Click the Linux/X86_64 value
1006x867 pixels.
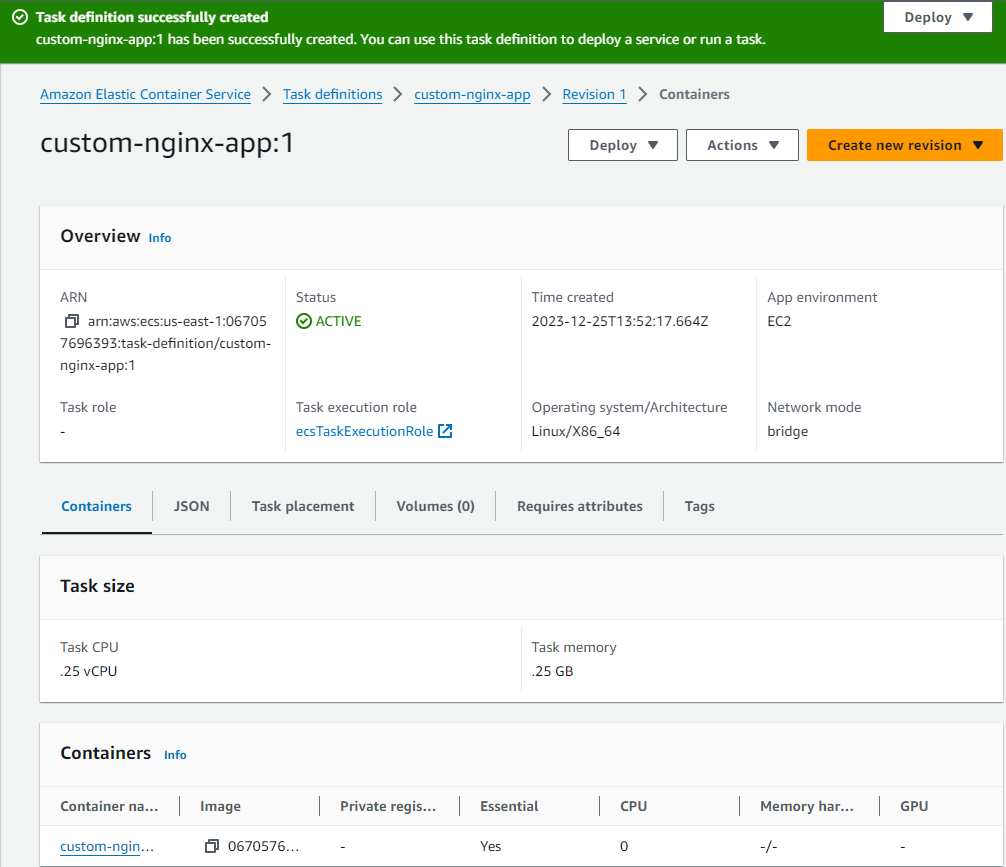[x=576, y=431]
